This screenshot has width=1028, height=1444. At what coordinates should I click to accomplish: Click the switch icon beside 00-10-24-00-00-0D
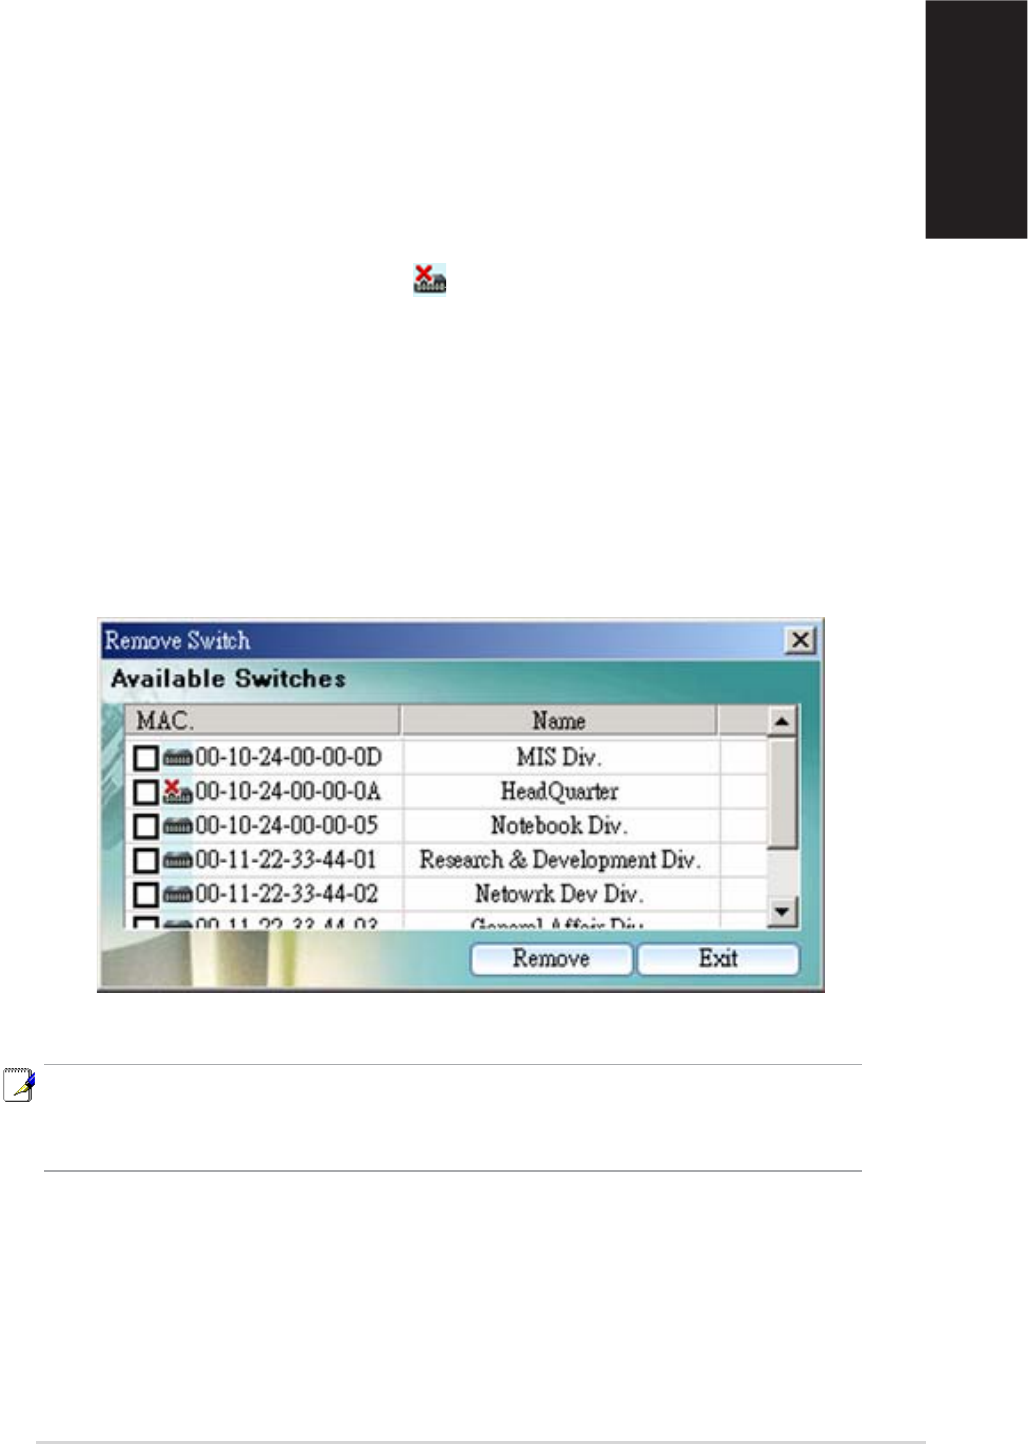(x=177, y=758)
